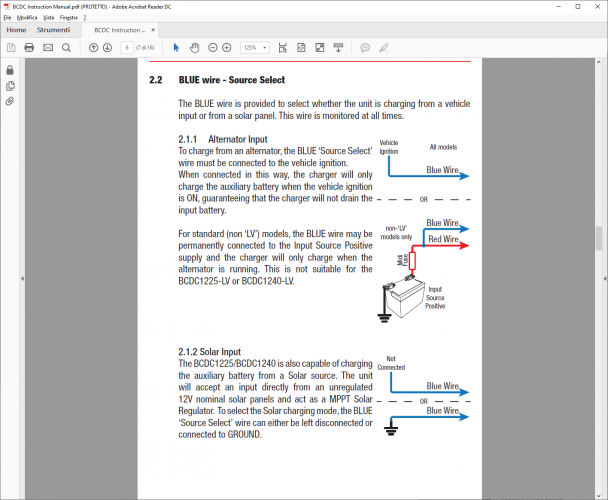This screenshot has width=608, height=500.
Task: Go to next page with down arrow
Action: [107, 47]
